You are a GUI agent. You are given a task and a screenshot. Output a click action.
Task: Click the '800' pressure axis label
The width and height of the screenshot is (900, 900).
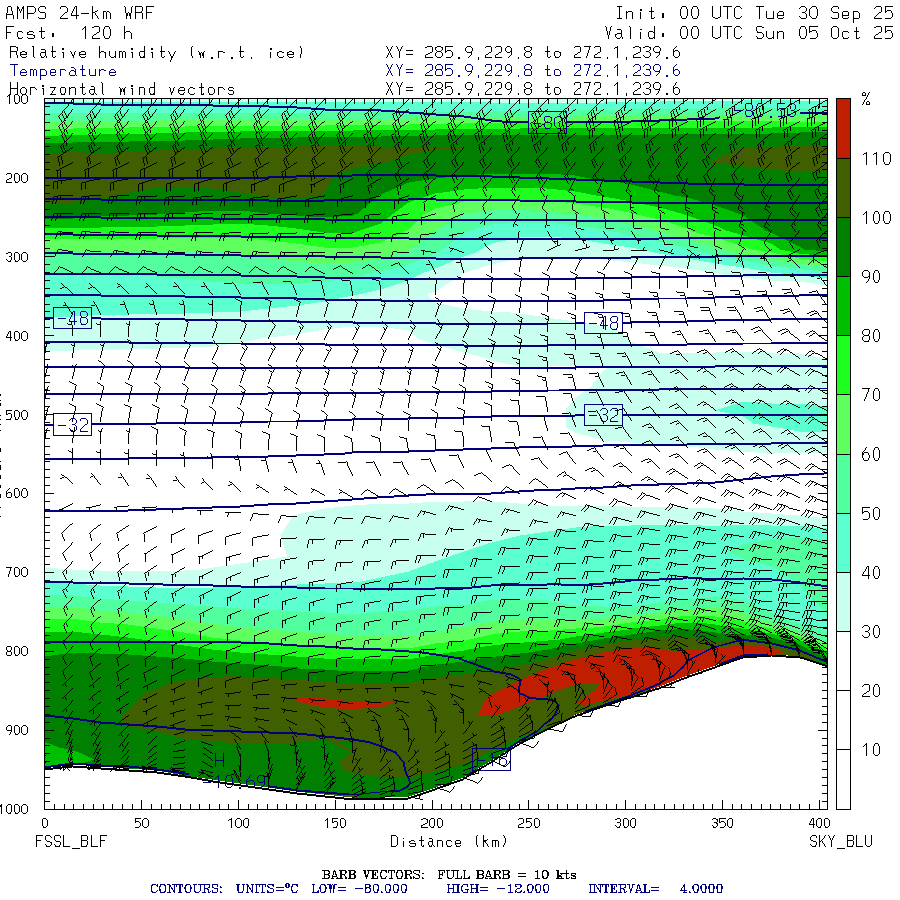(17, 651)
